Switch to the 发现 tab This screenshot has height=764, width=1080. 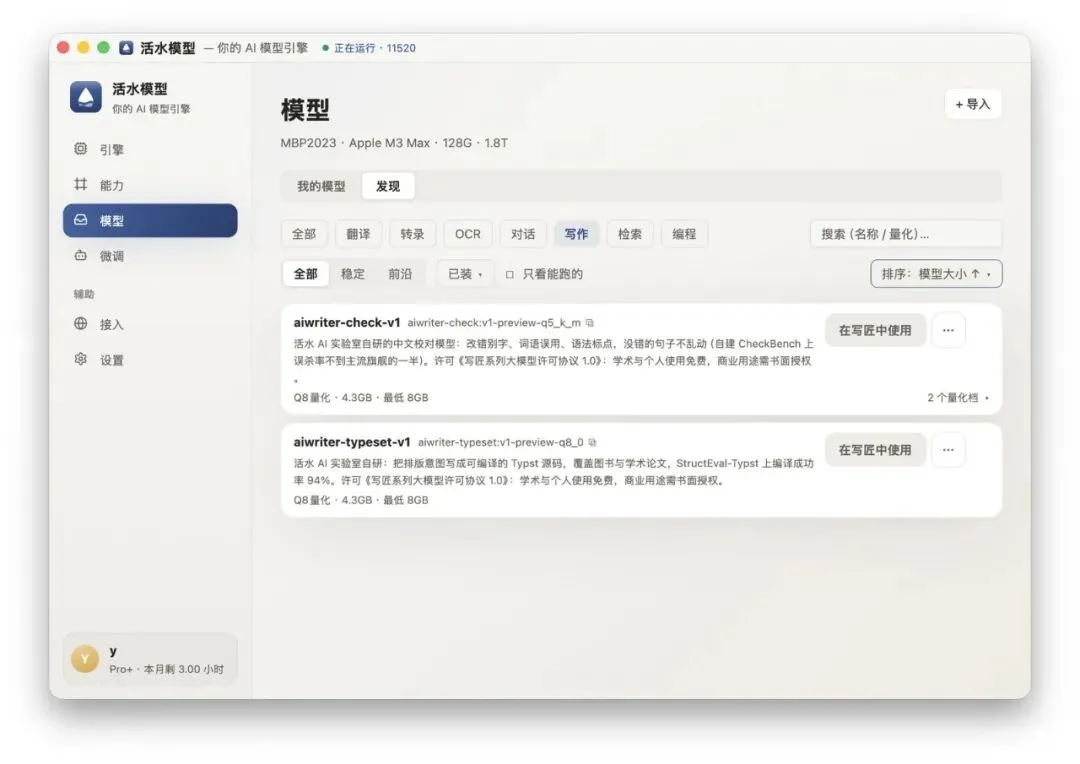pyautogui.click(x=388, y=186)
